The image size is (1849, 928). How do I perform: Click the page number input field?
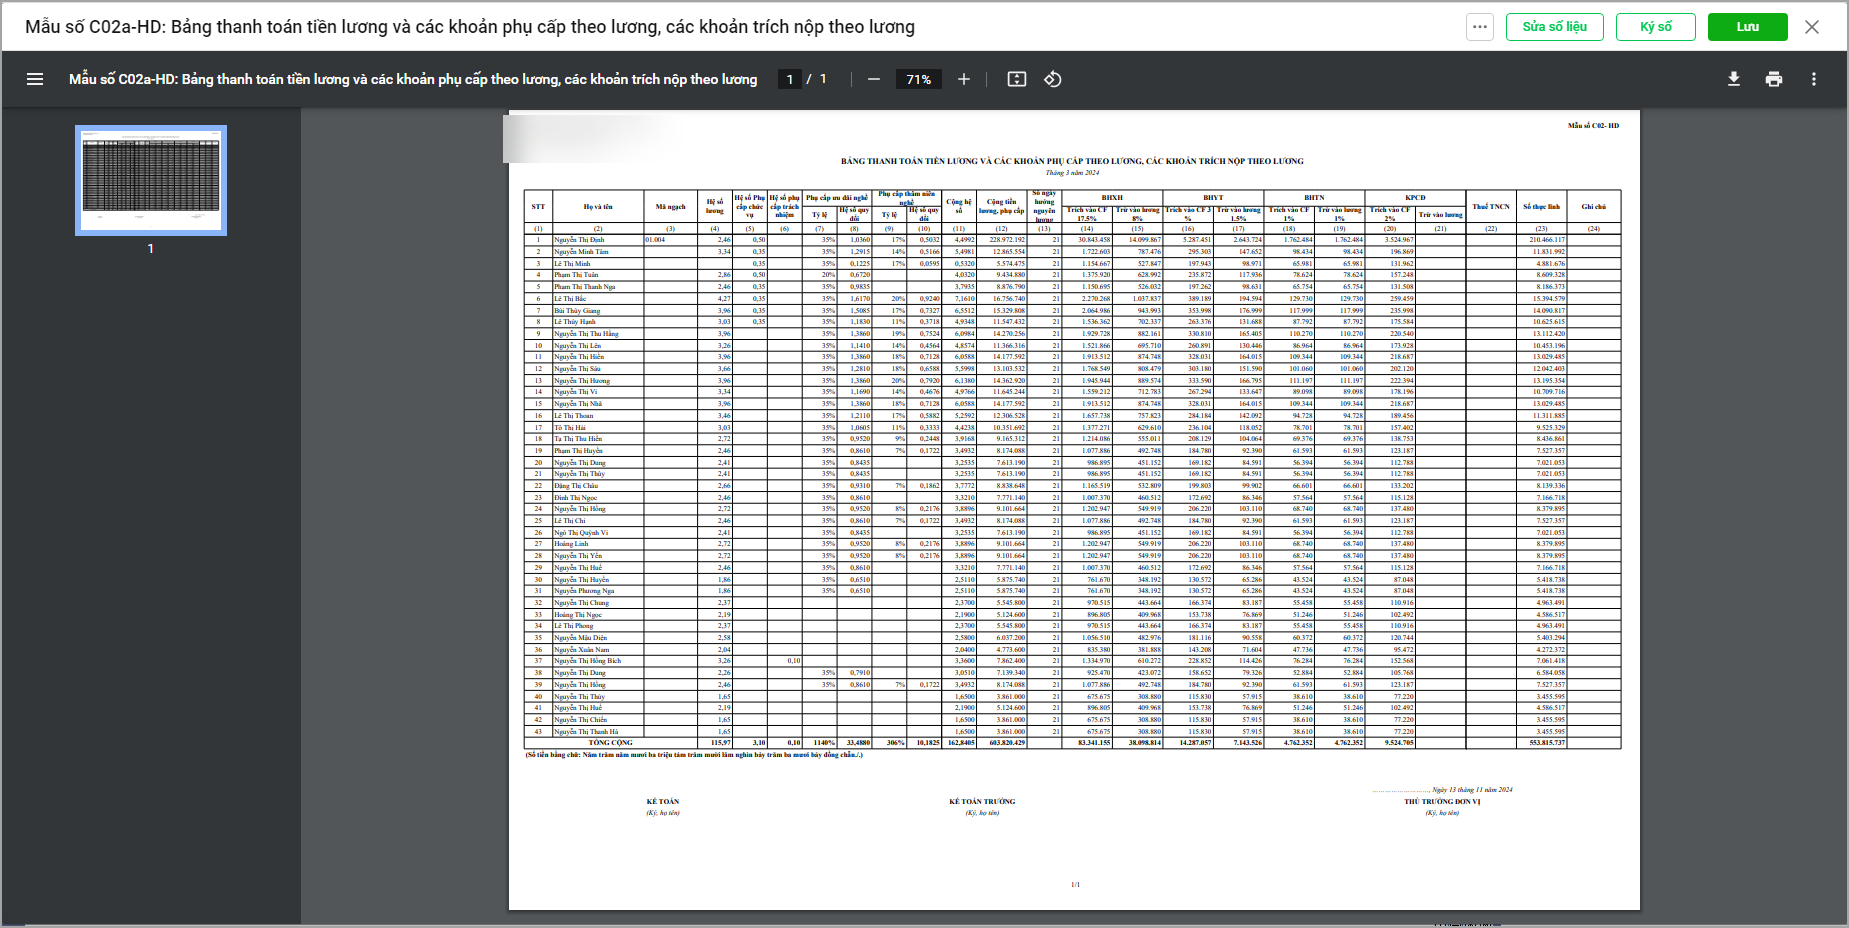(x=790, y=79)
